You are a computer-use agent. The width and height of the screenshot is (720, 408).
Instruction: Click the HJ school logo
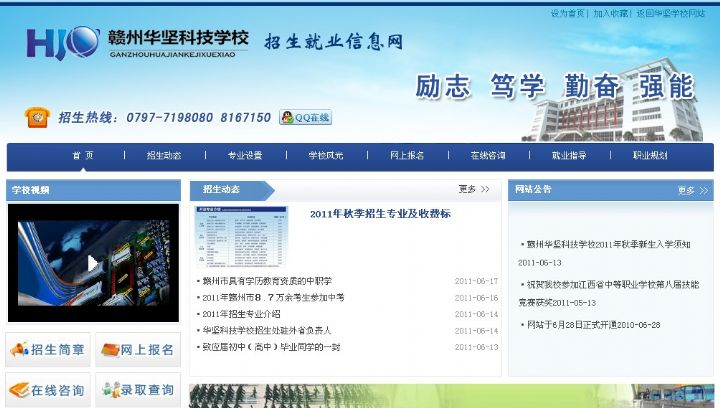(62, 43)
